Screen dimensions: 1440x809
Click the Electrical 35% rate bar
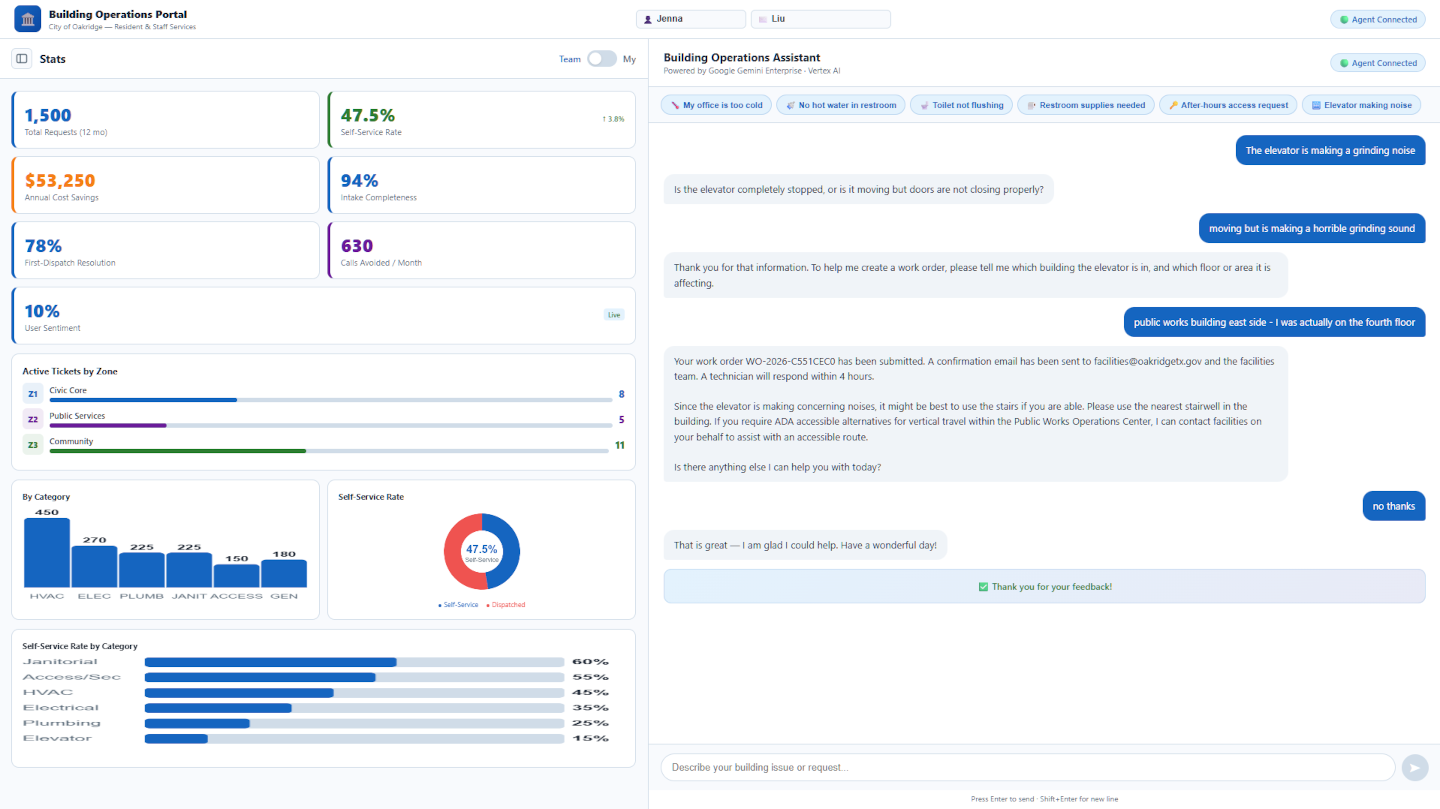(x=355, y=708)
